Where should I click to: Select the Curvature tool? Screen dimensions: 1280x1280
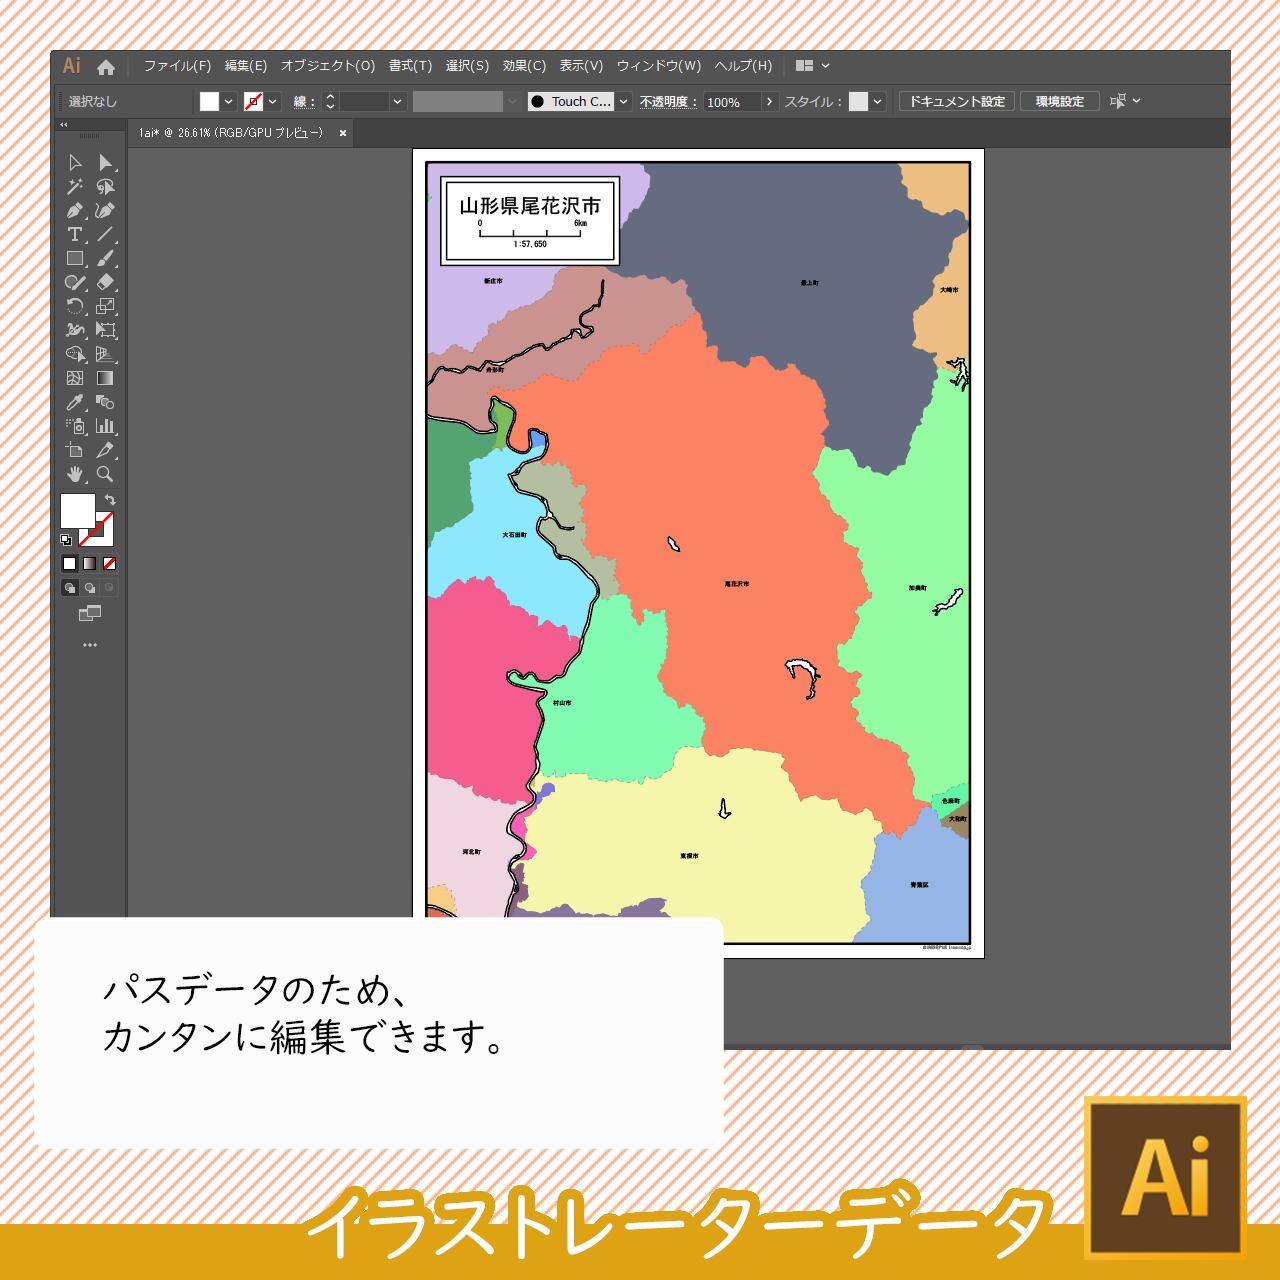(105, 211)
